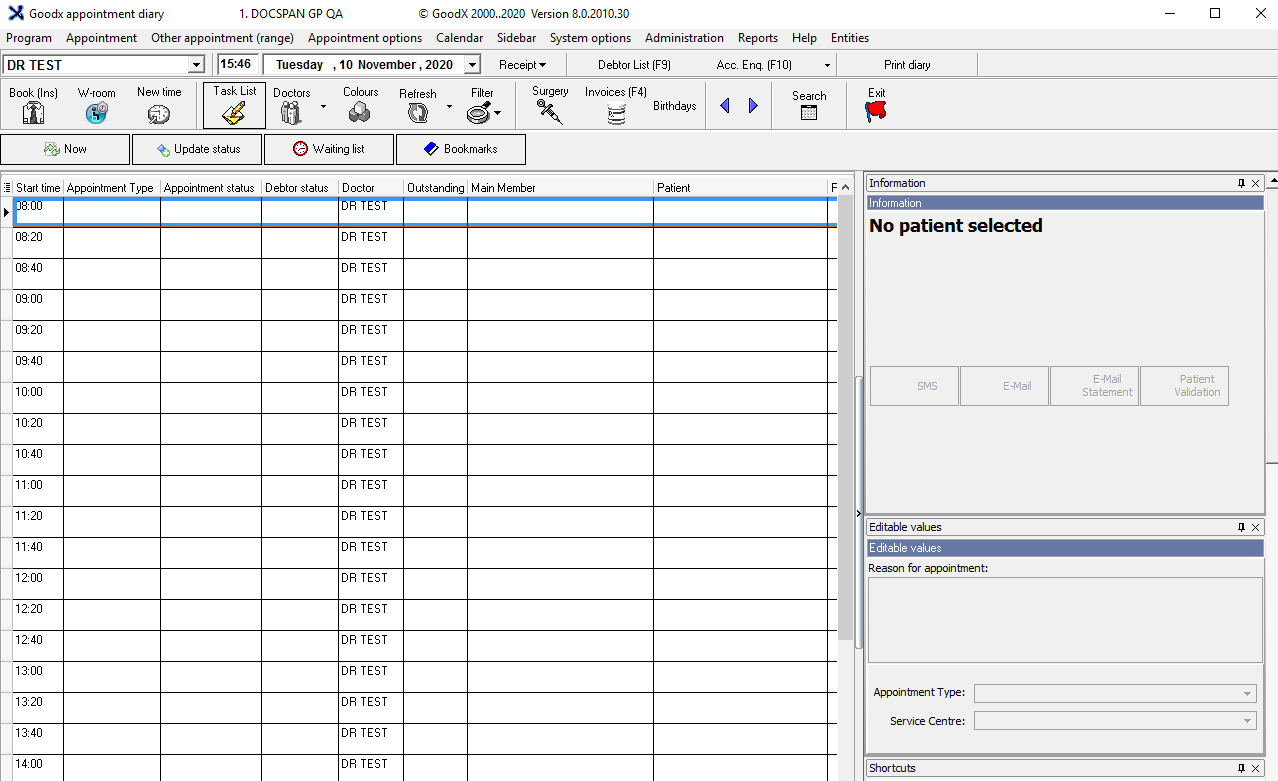Screen dimensions: 1278x781
Task: Click the Waiting list button
Action: [329, 149]
